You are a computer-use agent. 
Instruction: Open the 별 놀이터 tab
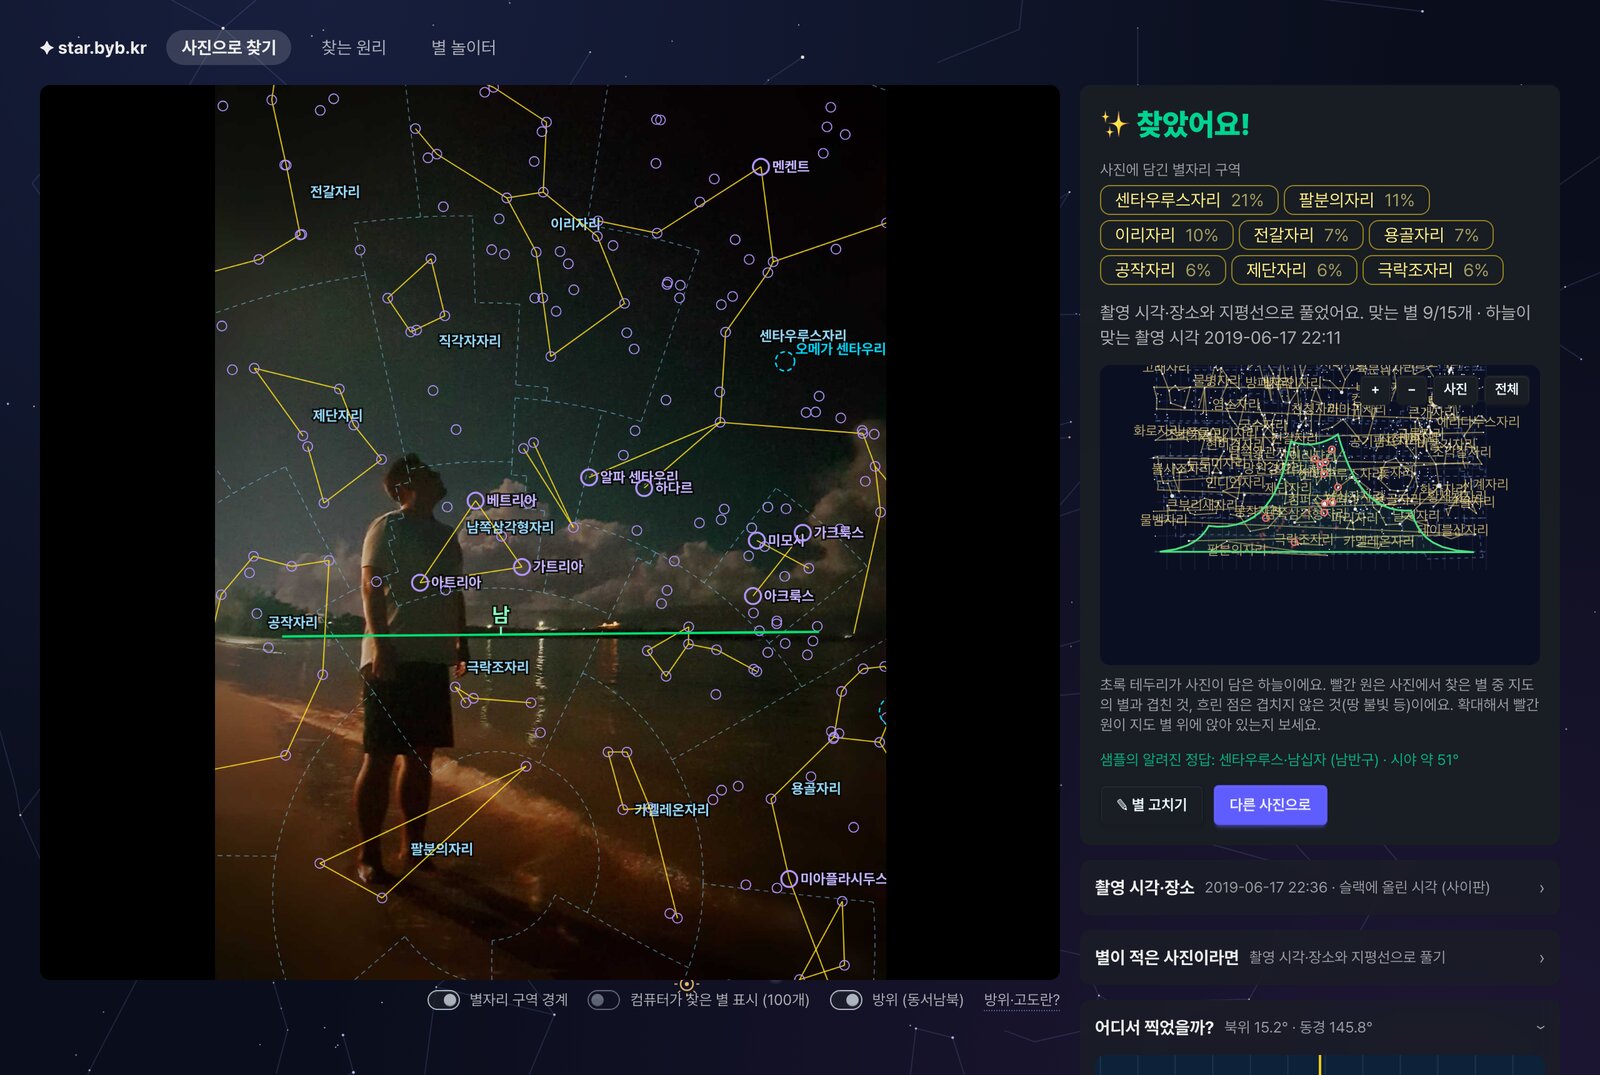coord(463,47)
